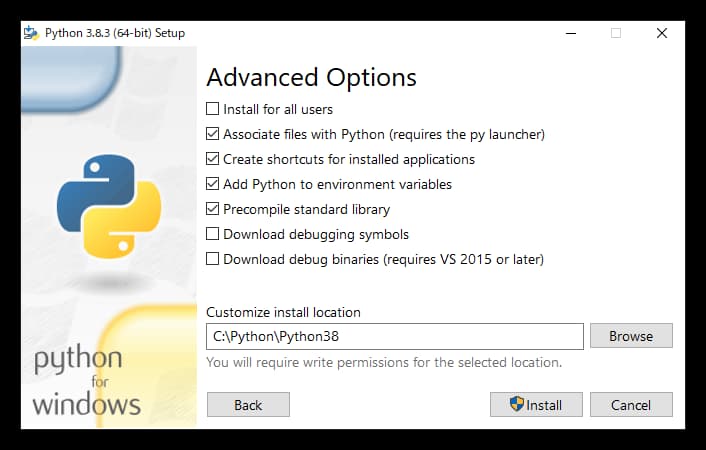Cancel the Python setup
706x450 pixels.
[x=631, y=405]
